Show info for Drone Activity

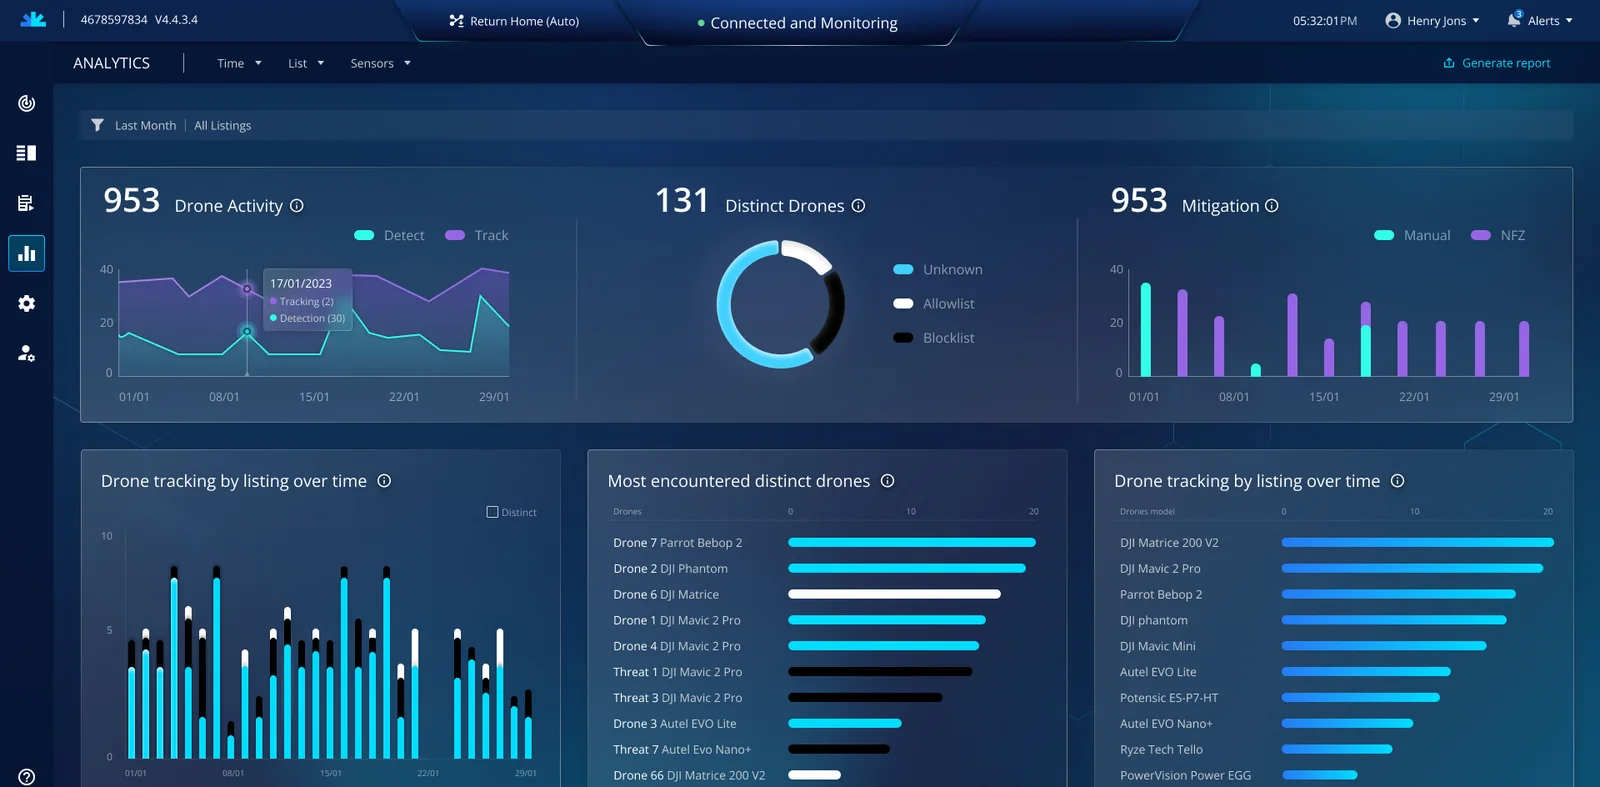coord(297,205)
